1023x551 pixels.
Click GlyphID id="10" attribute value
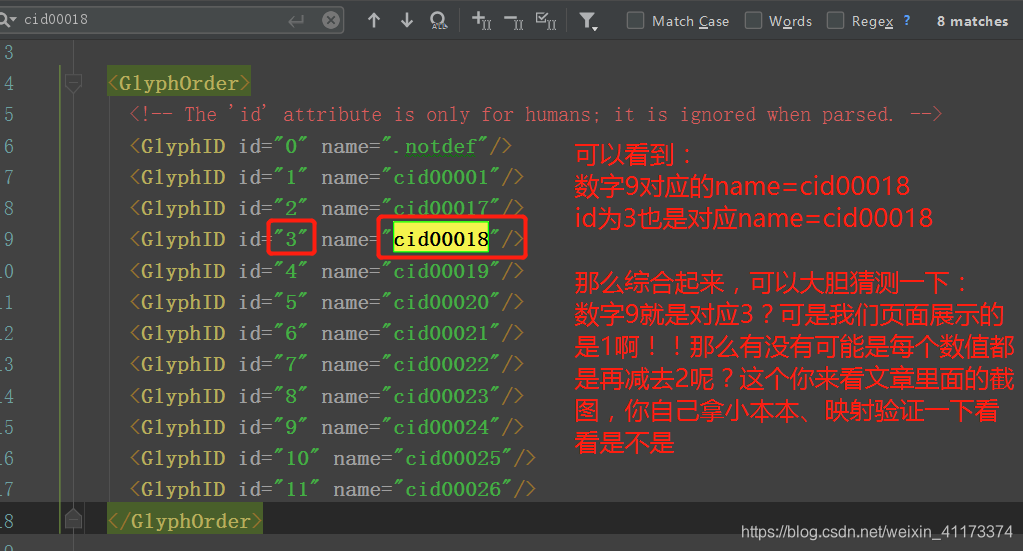[297, 458]
